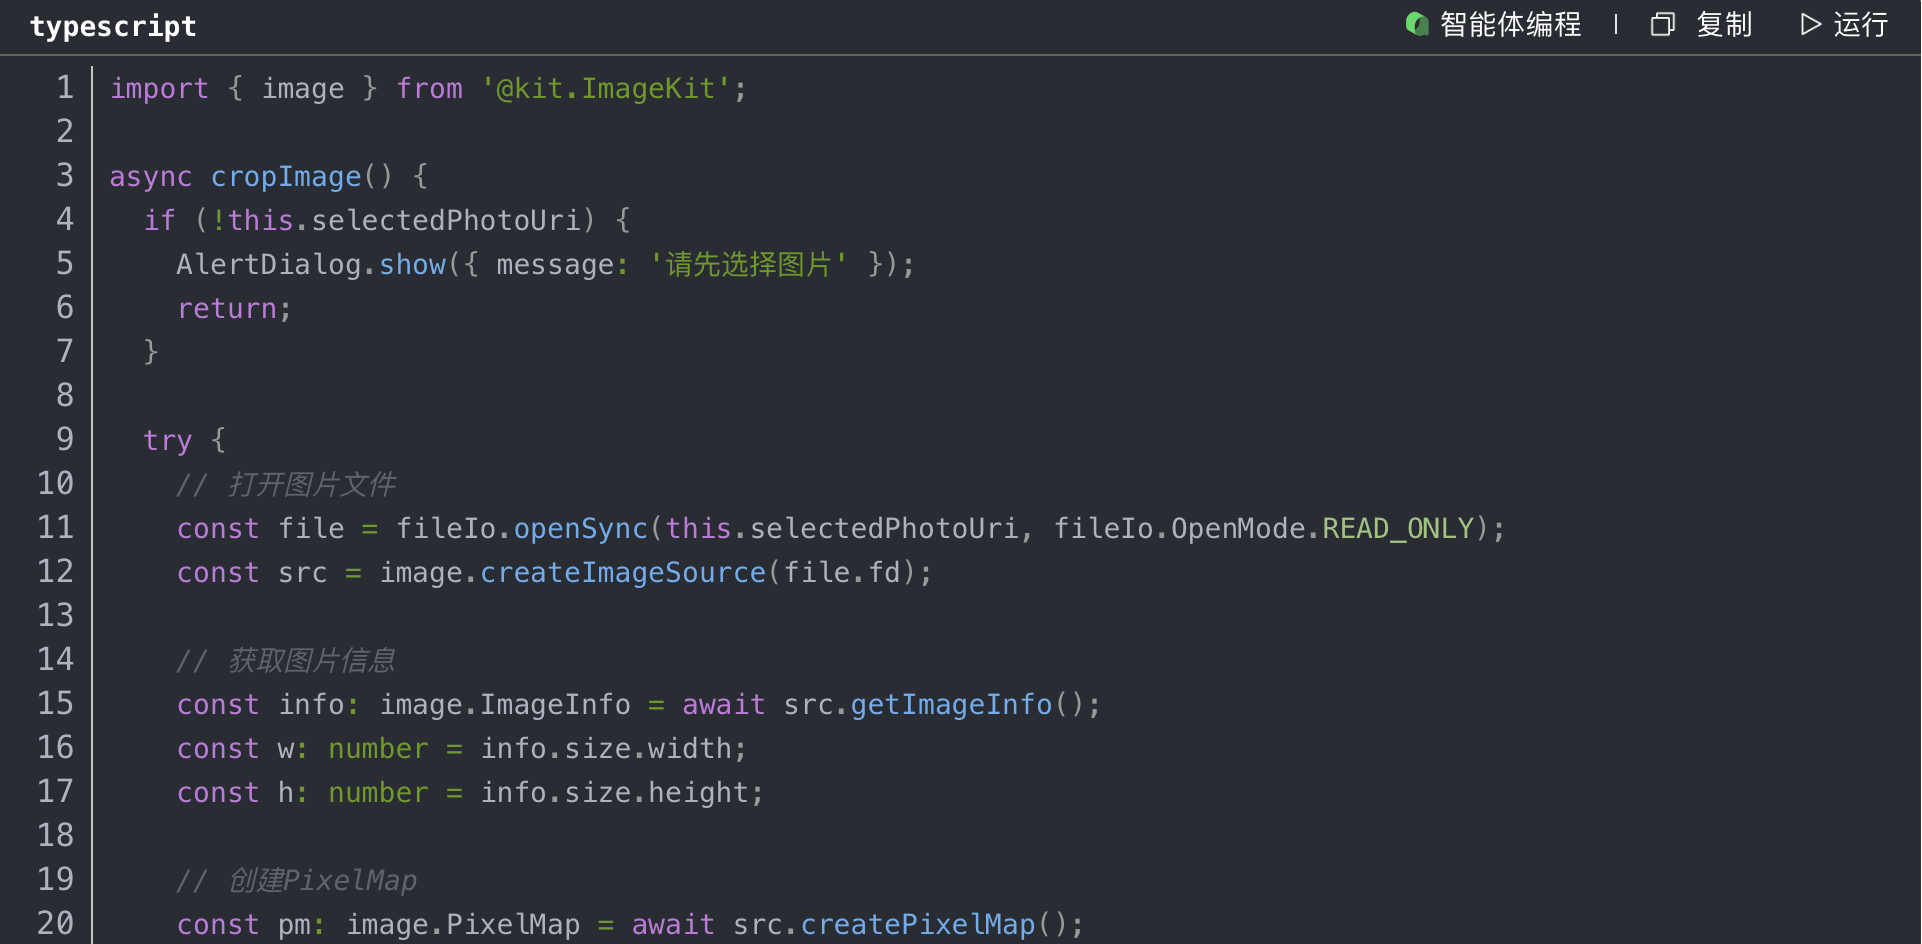Click the openSync method call
The image size is (1922, 944).
581,529
